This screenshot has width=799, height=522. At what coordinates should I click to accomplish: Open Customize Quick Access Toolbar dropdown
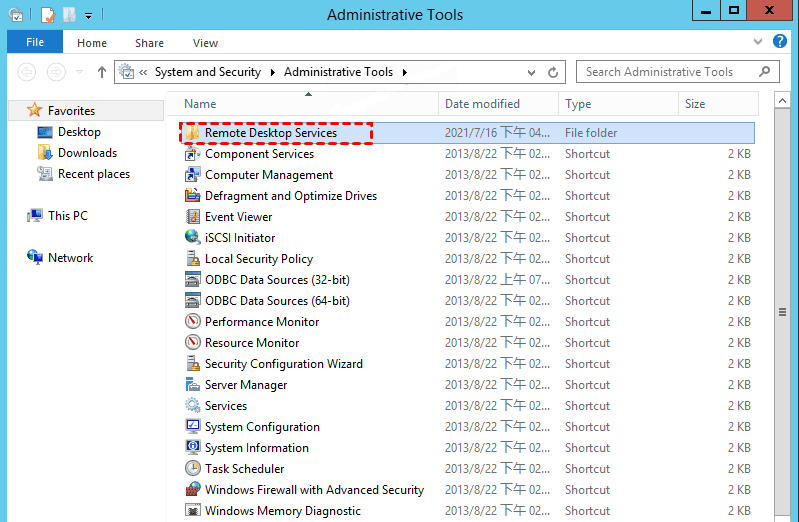tap(89, 16)
